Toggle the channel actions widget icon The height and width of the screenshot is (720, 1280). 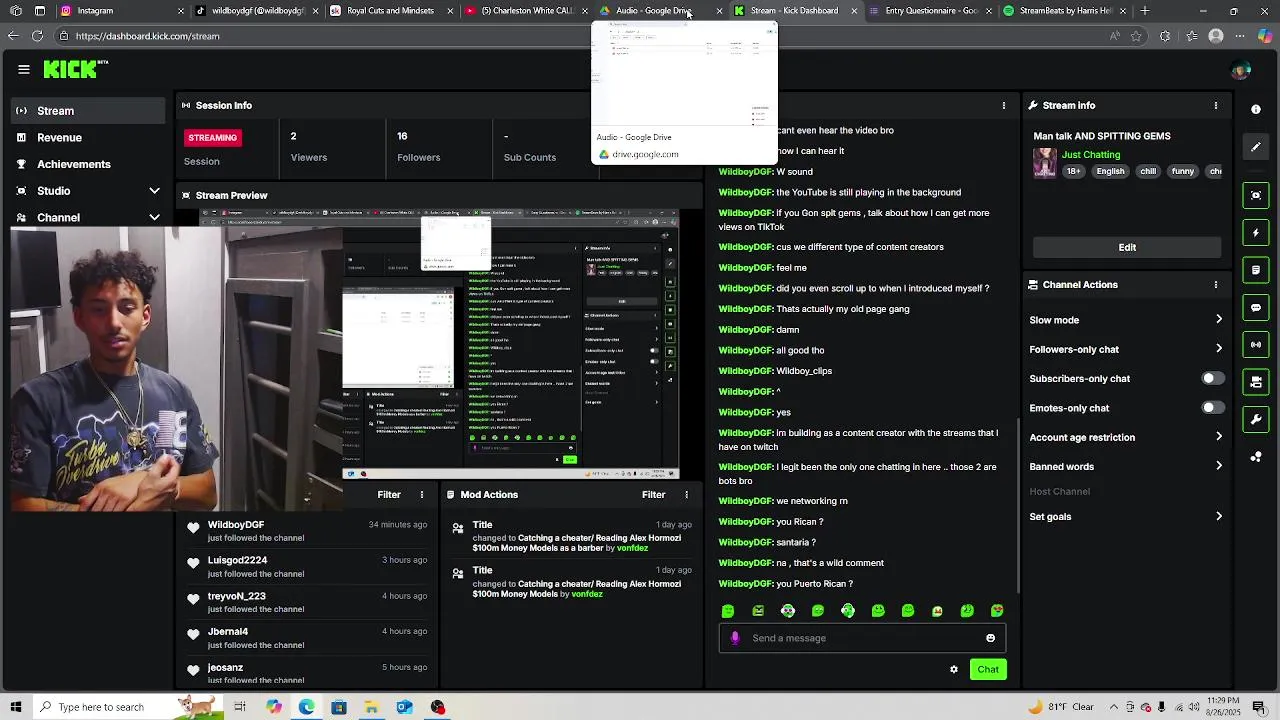(x=1256, y=382)
